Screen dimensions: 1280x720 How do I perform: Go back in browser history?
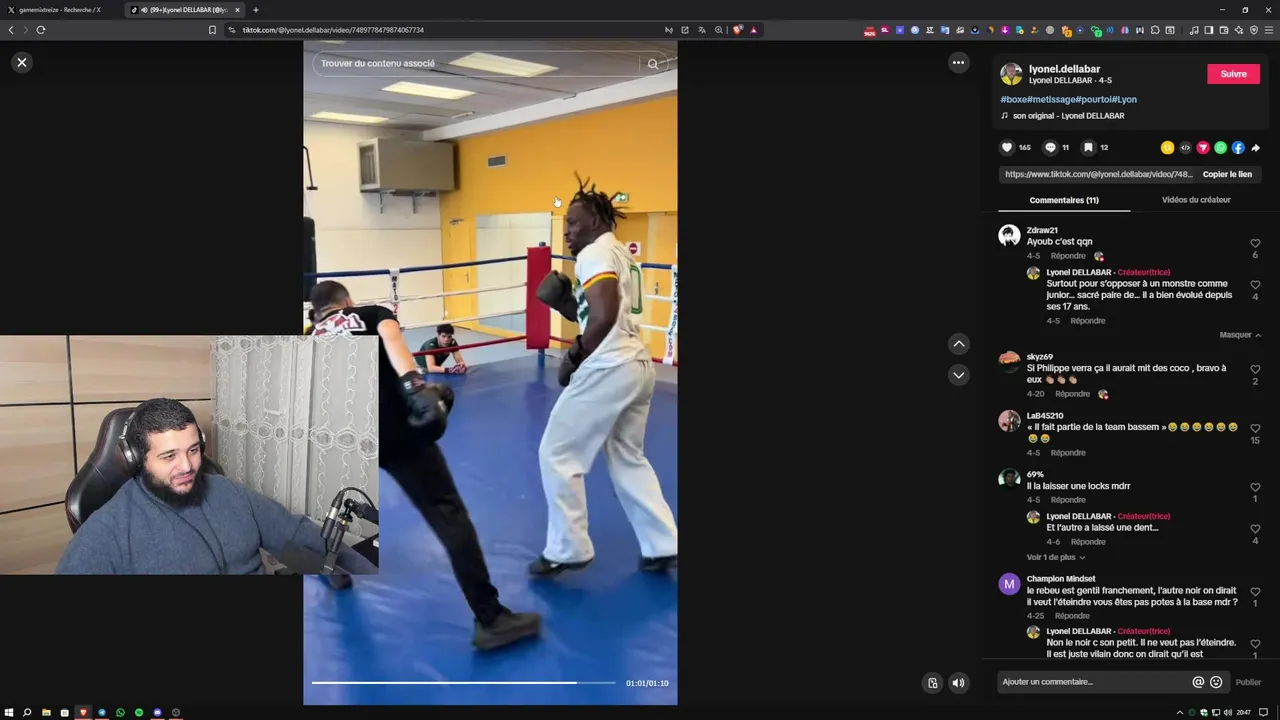pos(11,30)
